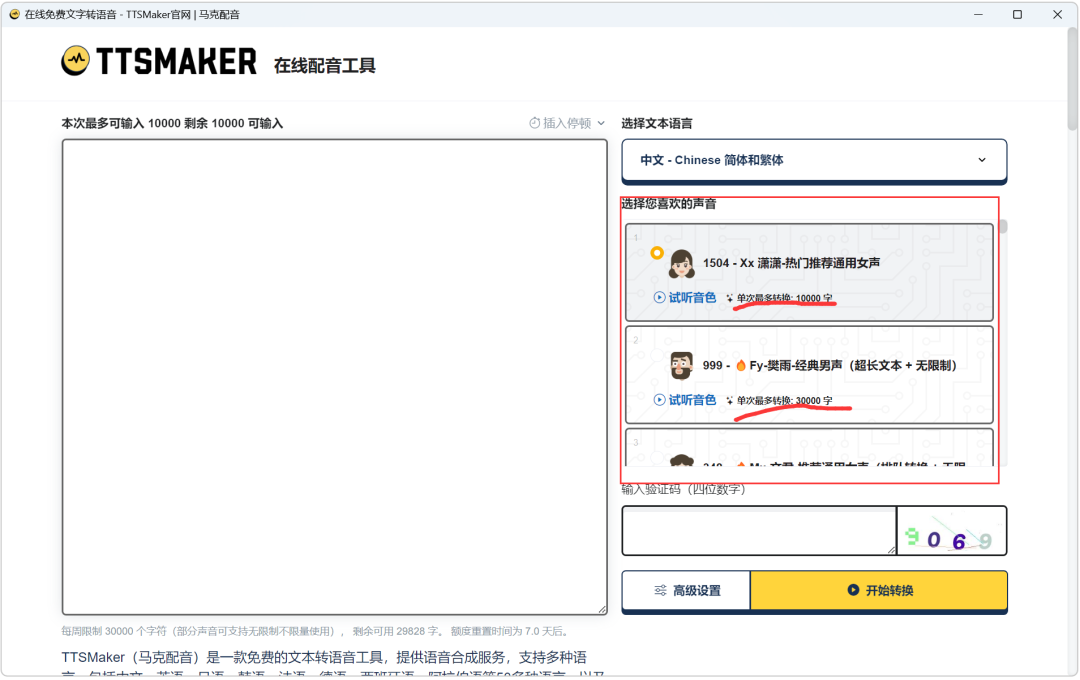Click the play icon on 开始转换 button
The width and height of the screenshot is (1080, 680).
point(853,590)
